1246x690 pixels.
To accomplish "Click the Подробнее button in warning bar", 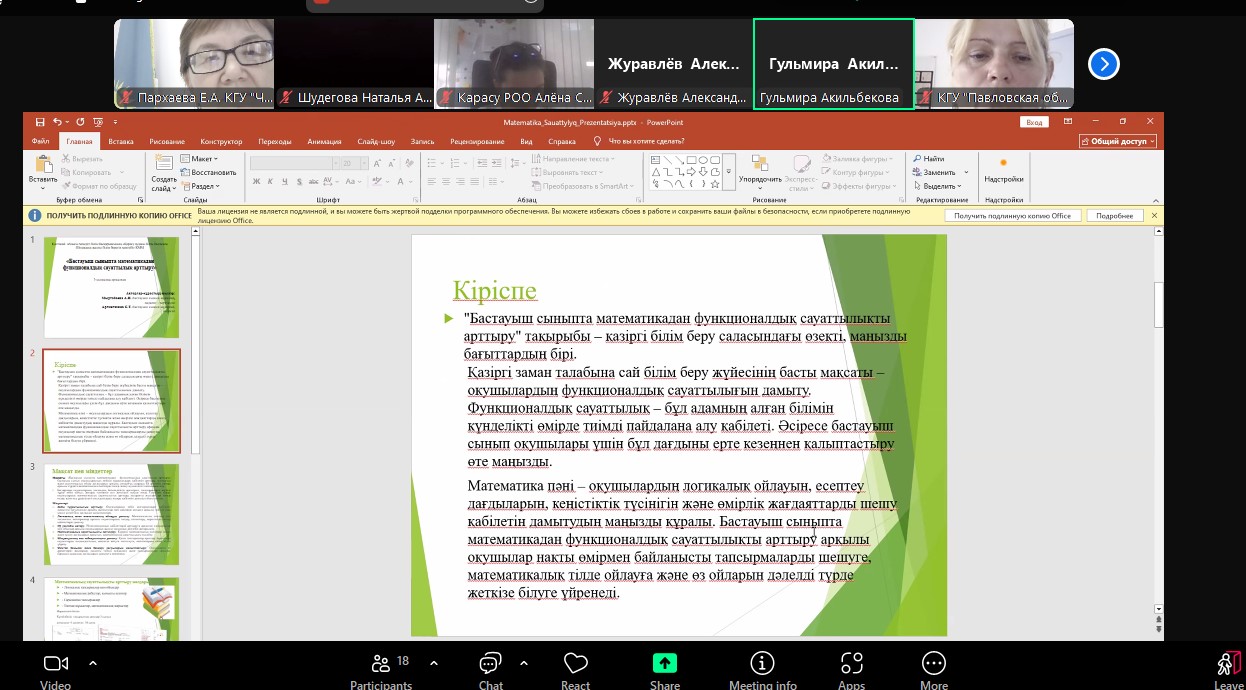I will 1114,216.
